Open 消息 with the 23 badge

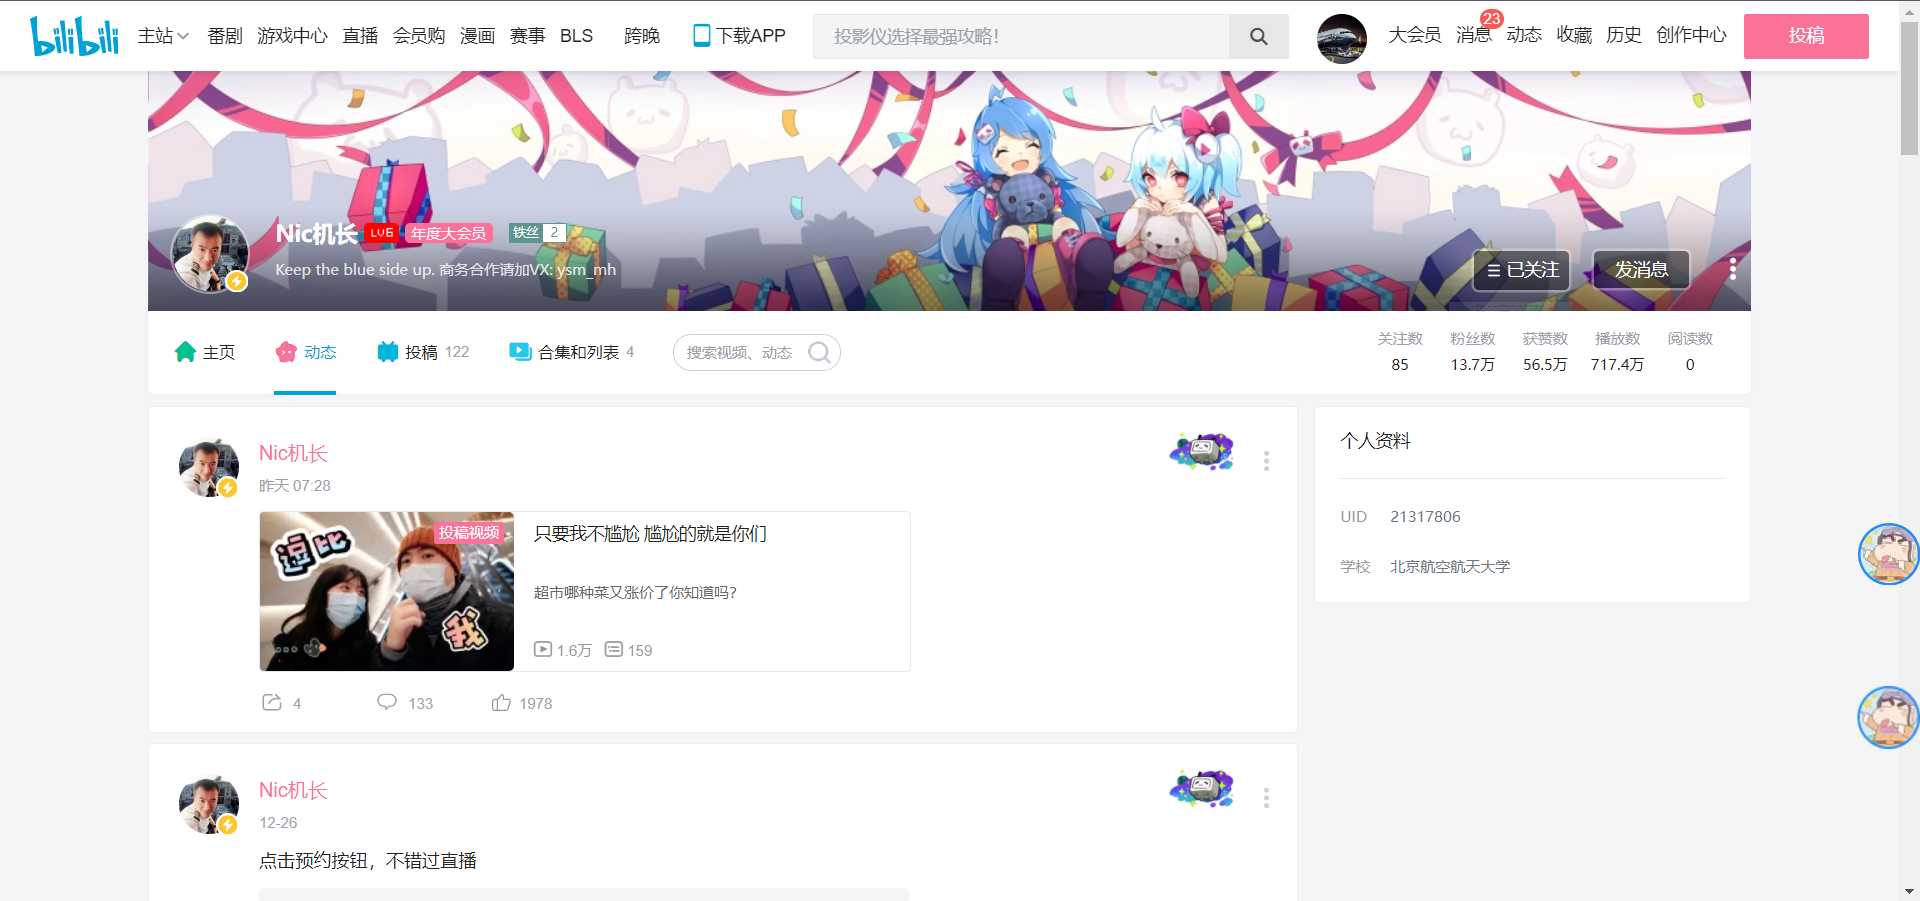(x=1473, y=35)
